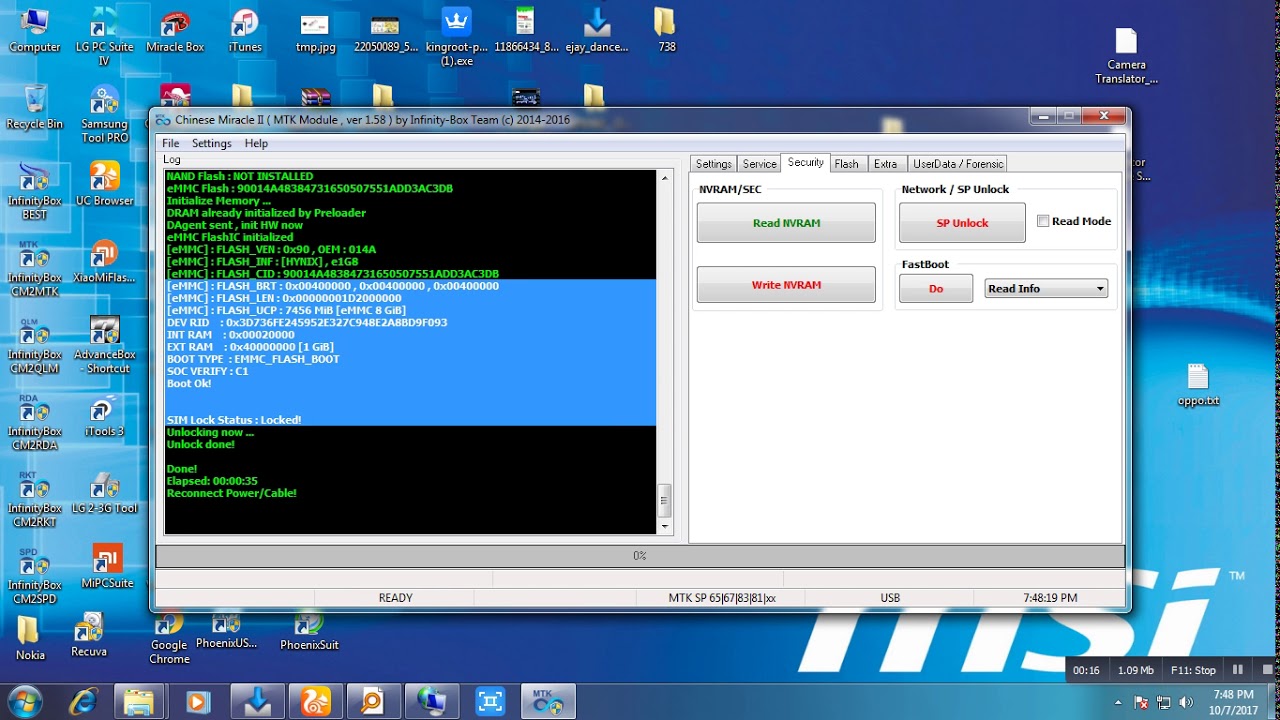Select the InfinityBox CM2QLM icon
The width and height of the screenshot is (1280, 720).
coord(34,346)
